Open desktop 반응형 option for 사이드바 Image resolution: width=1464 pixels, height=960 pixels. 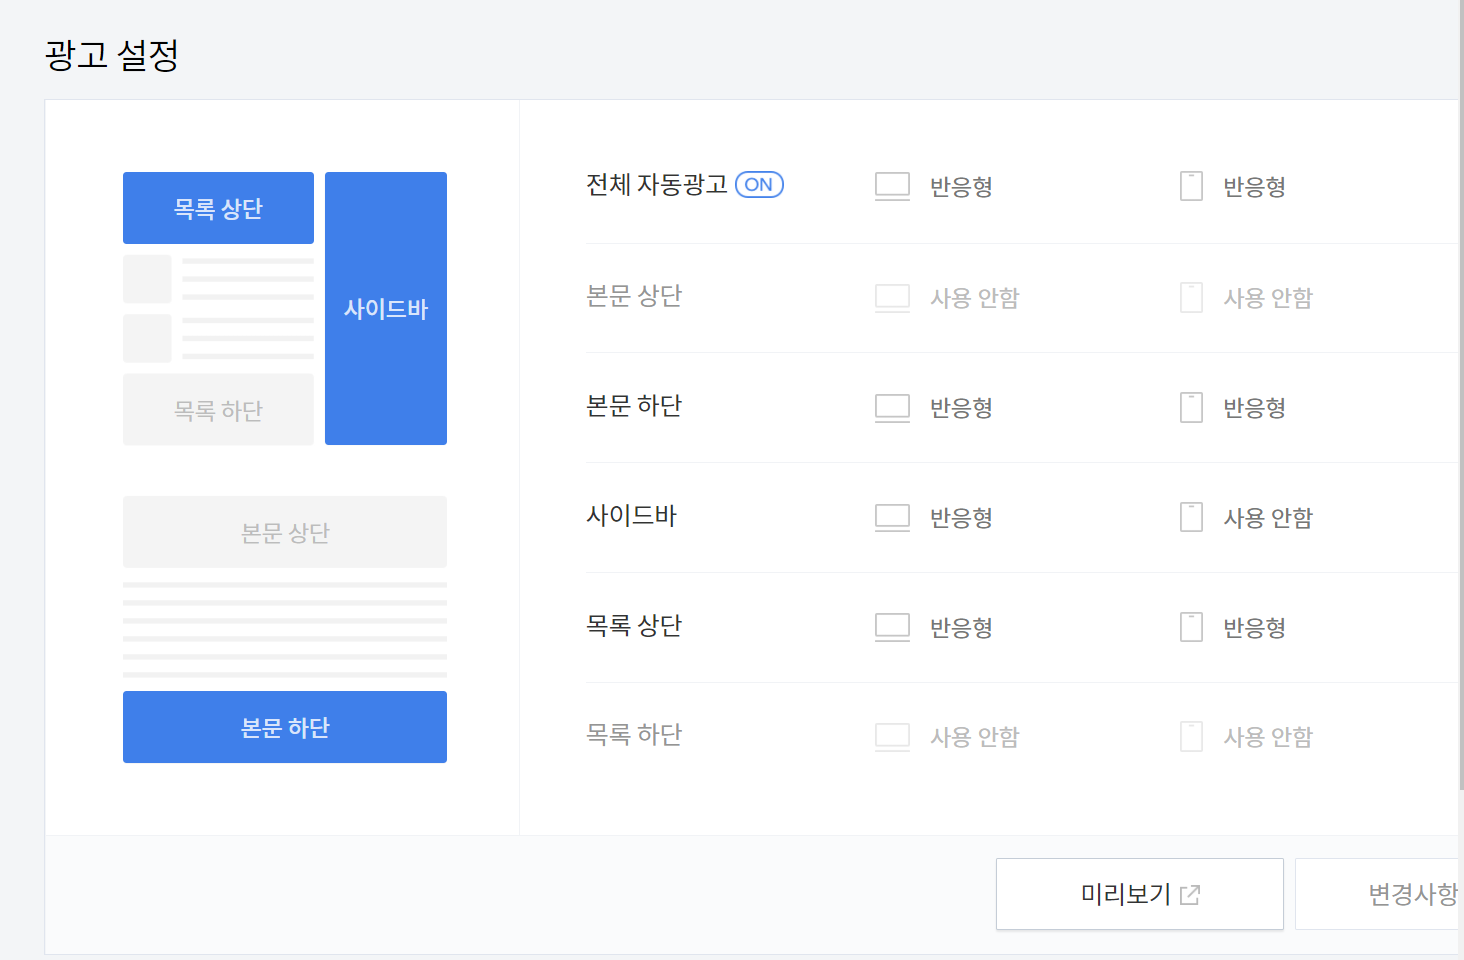[961, 518]
